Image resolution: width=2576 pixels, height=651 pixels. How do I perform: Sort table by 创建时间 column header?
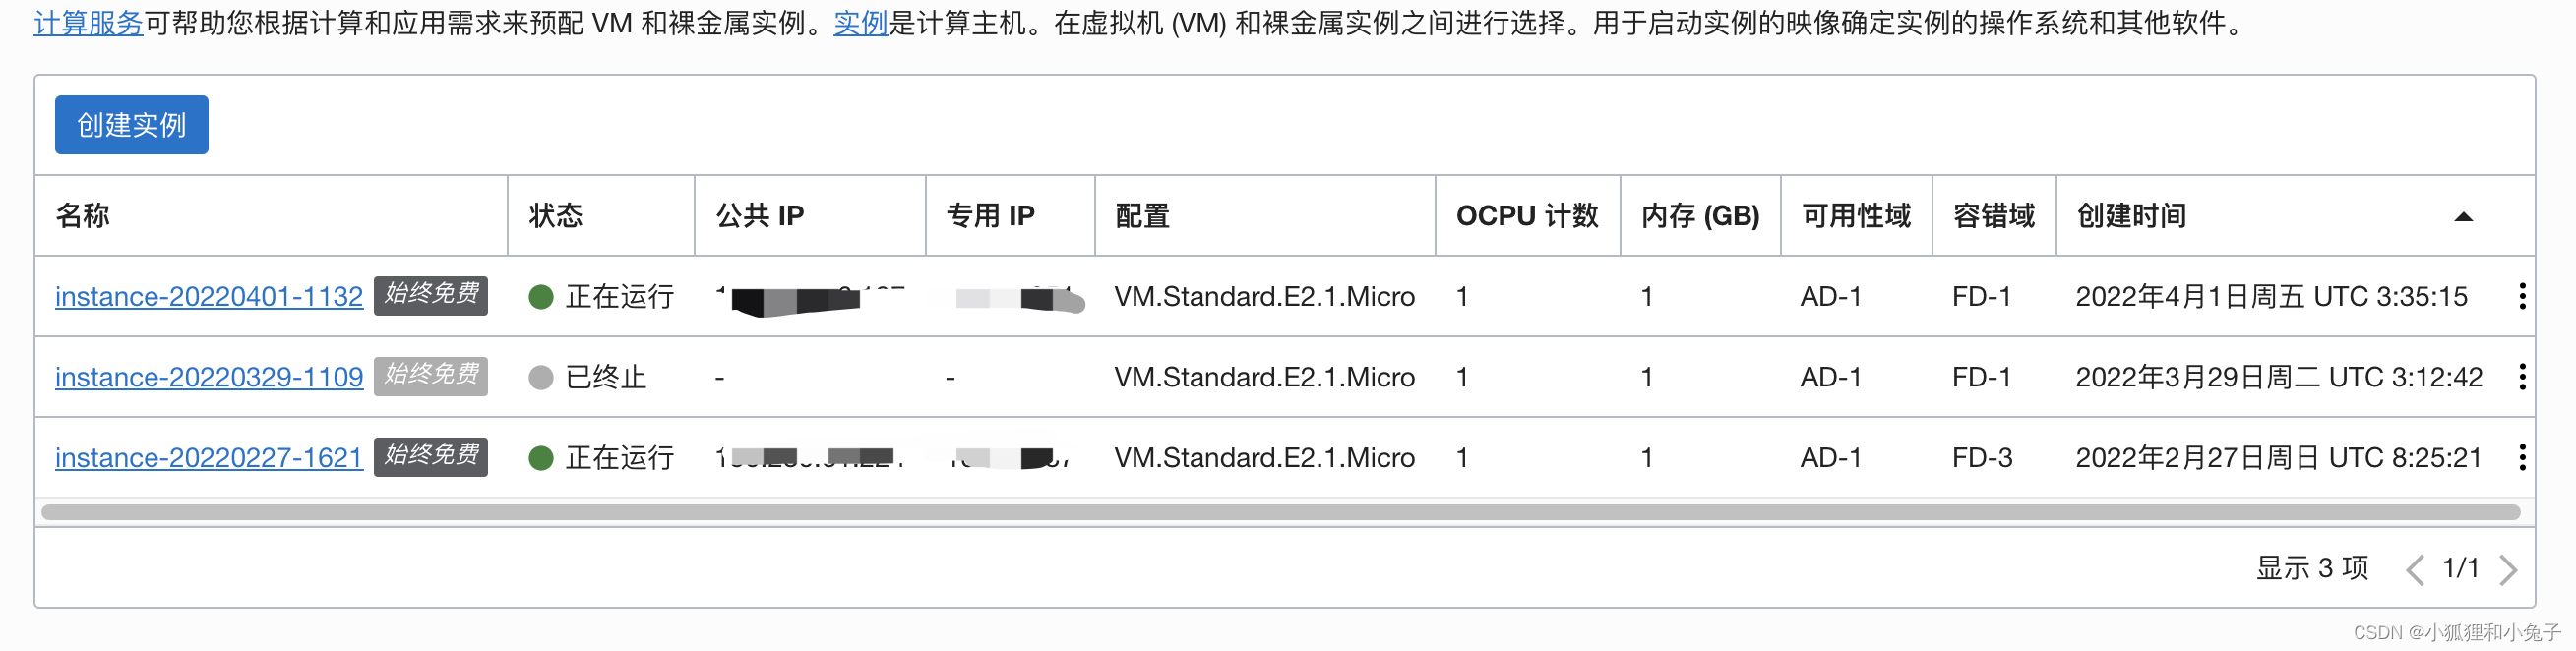(x=2131, y=215)
